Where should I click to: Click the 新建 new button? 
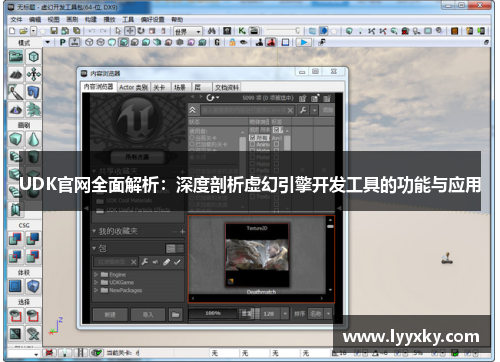pyautogui.click(x=110, y=314)
